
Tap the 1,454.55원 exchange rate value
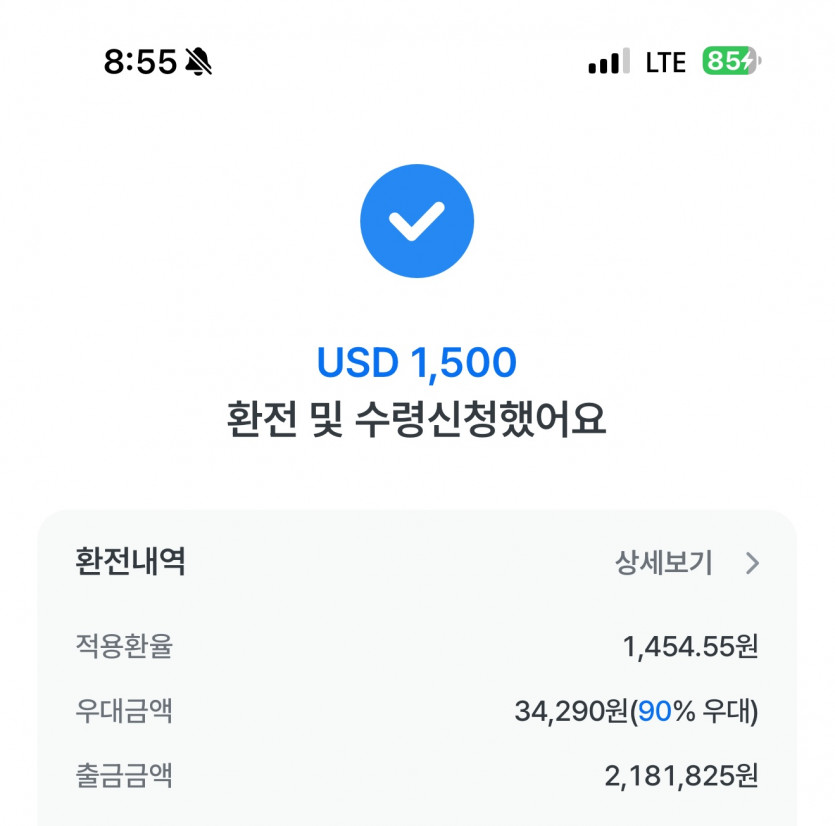[x=690, y=647]
